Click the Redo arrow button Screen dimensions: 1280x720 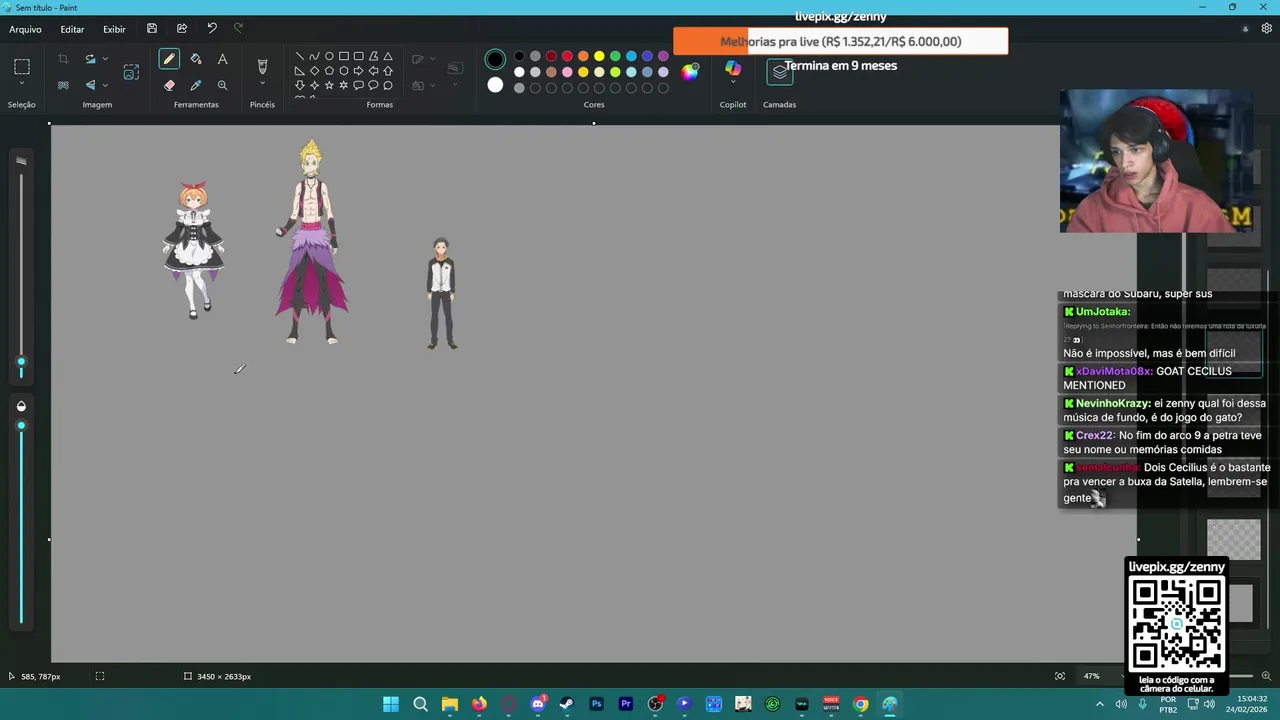click(x=238, y=29)
